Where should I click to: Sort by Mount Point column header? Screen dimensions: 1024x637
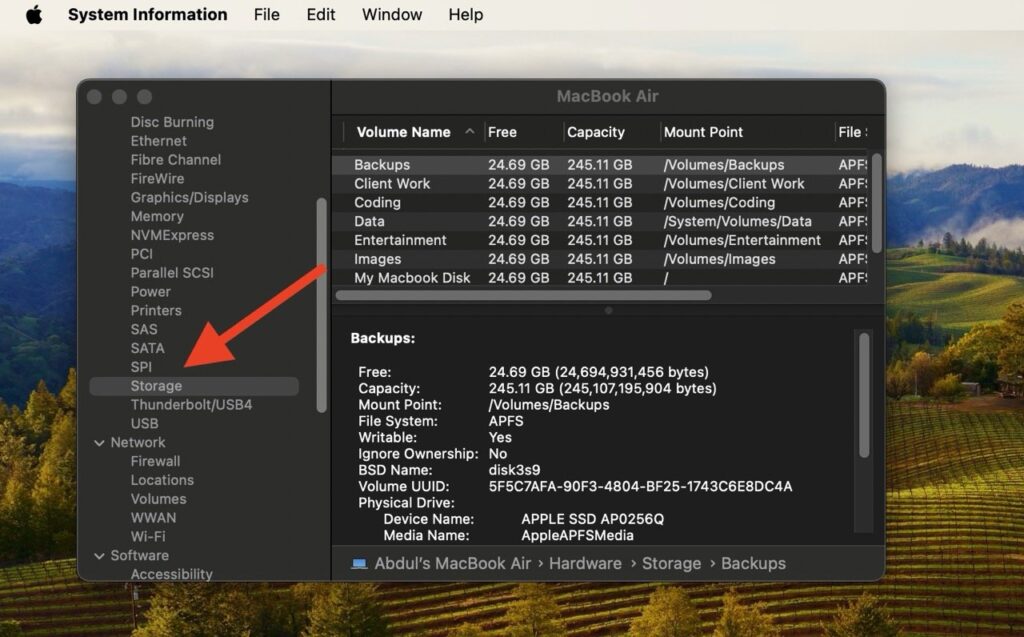pos(703,132)
